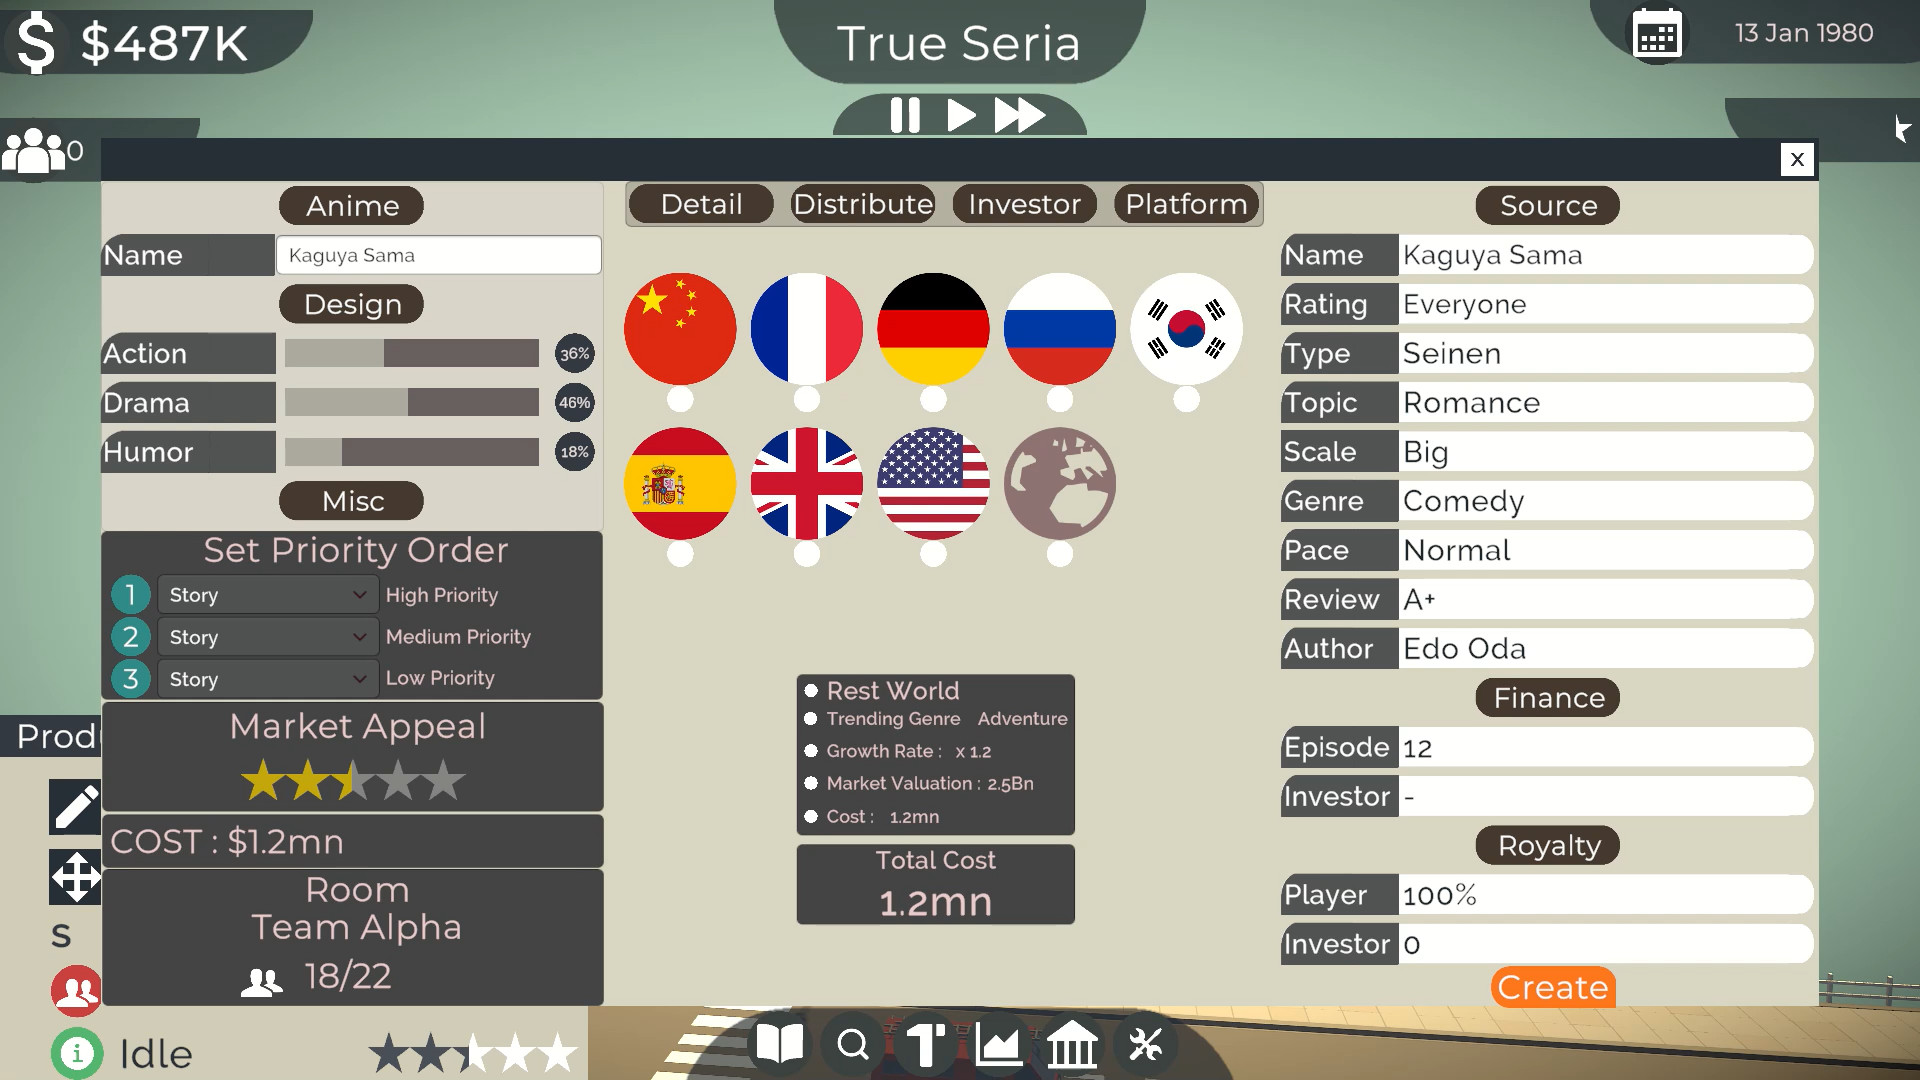The height and width of the screenshot is (1080, 1920).
Task: Select the Detail tab
Action: [700, 204]
